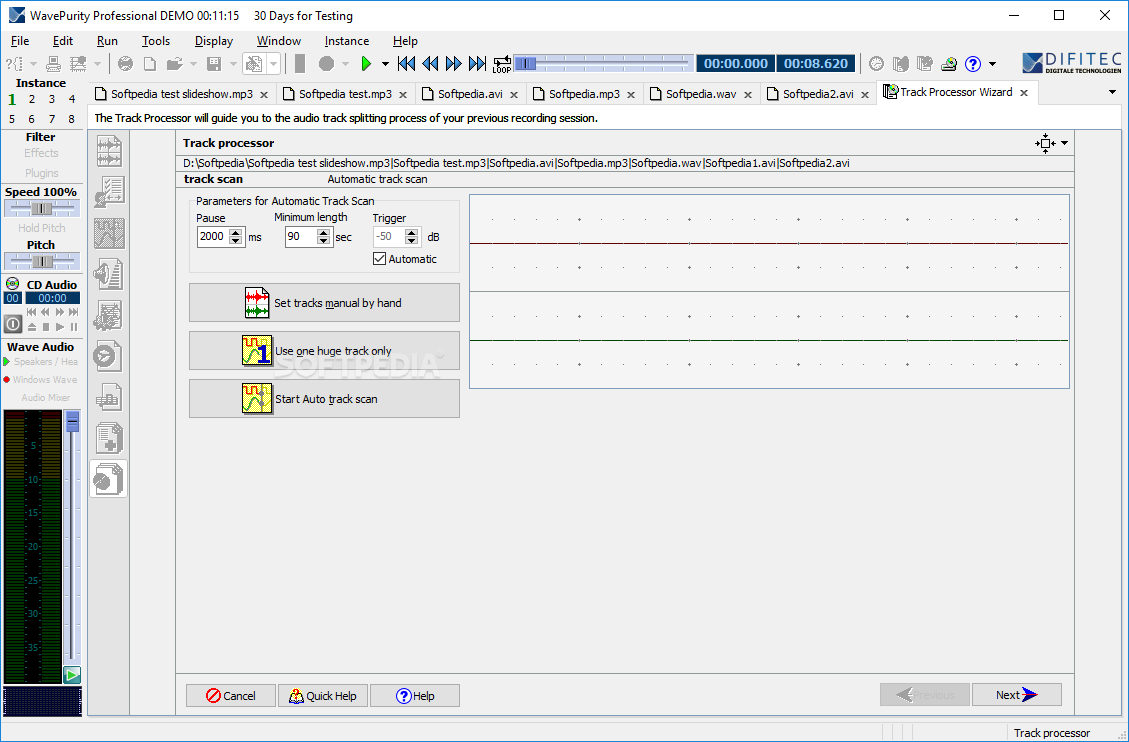Jump to start with skip-back button
The height and width of the screenshot is (742, 1129).
[406, 64]
